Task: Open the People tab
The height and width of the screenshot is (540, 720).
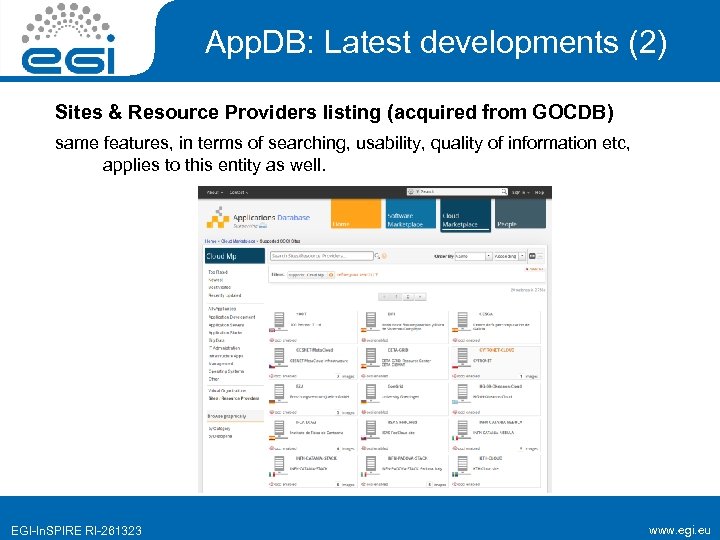Action: point(520,214)
